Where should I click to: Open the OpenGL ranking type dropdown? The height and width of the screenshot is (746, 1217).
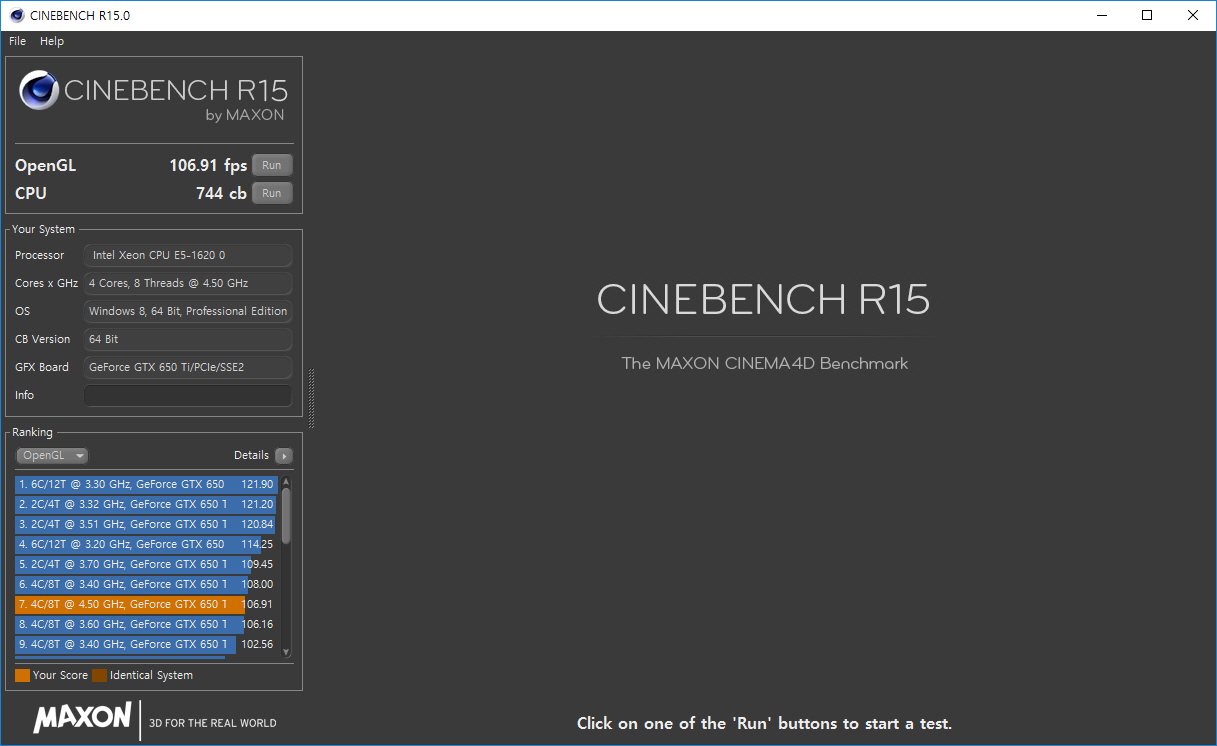pos(52,455)
